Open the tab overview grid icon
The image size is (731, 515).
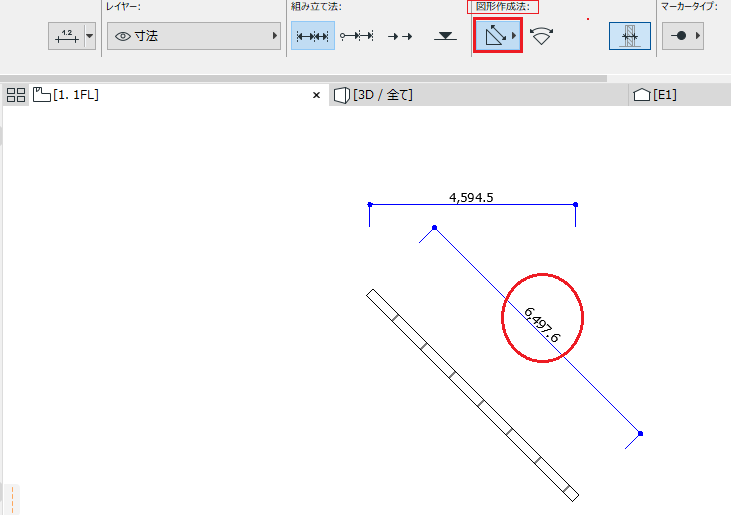tap(16, 95)
